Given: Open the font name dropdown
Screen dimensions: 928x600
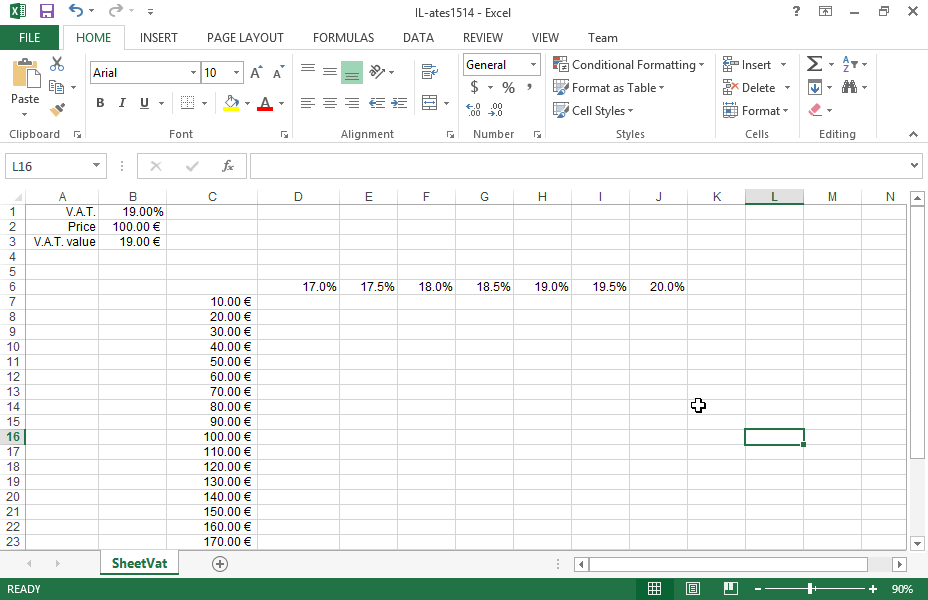Looking at the screenshot, I should click(x=193, y=73).
